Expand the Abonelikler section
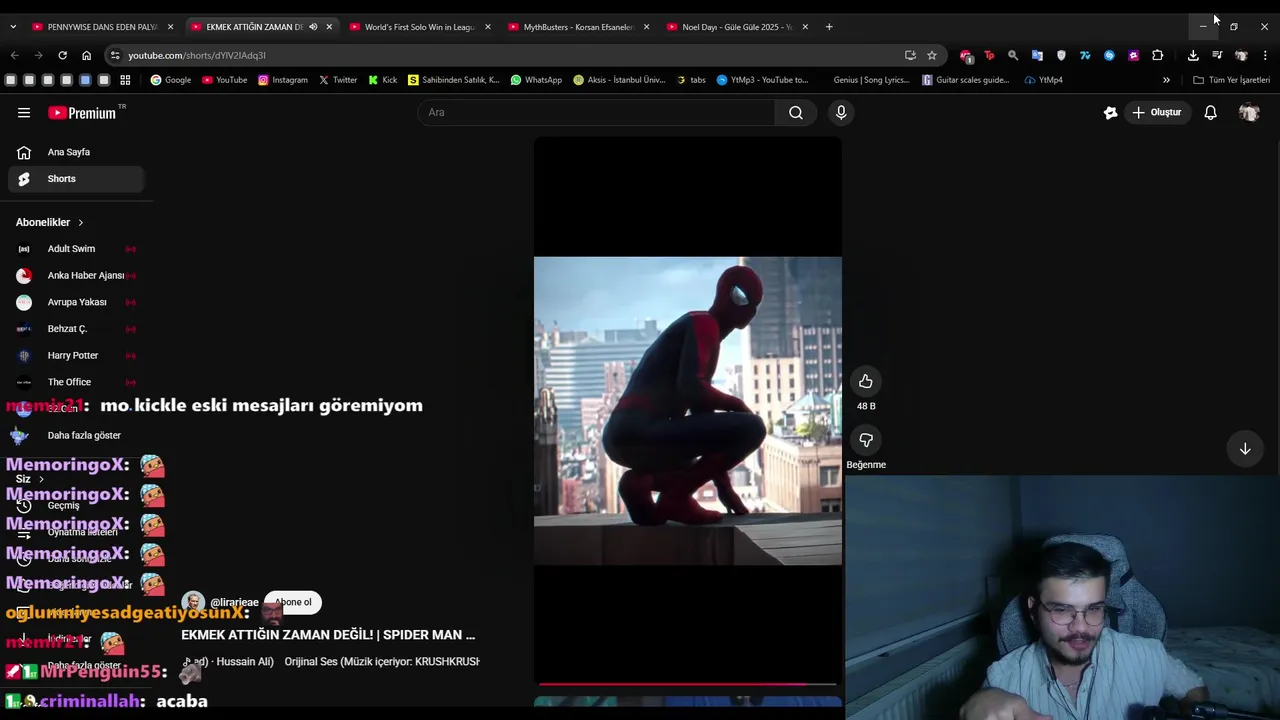 [49, 222]
